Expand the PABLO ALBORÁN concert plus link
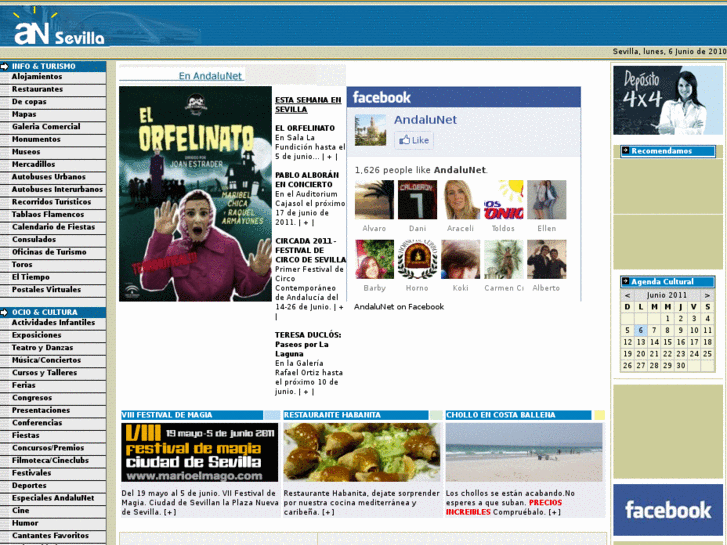 click(306, 223)
